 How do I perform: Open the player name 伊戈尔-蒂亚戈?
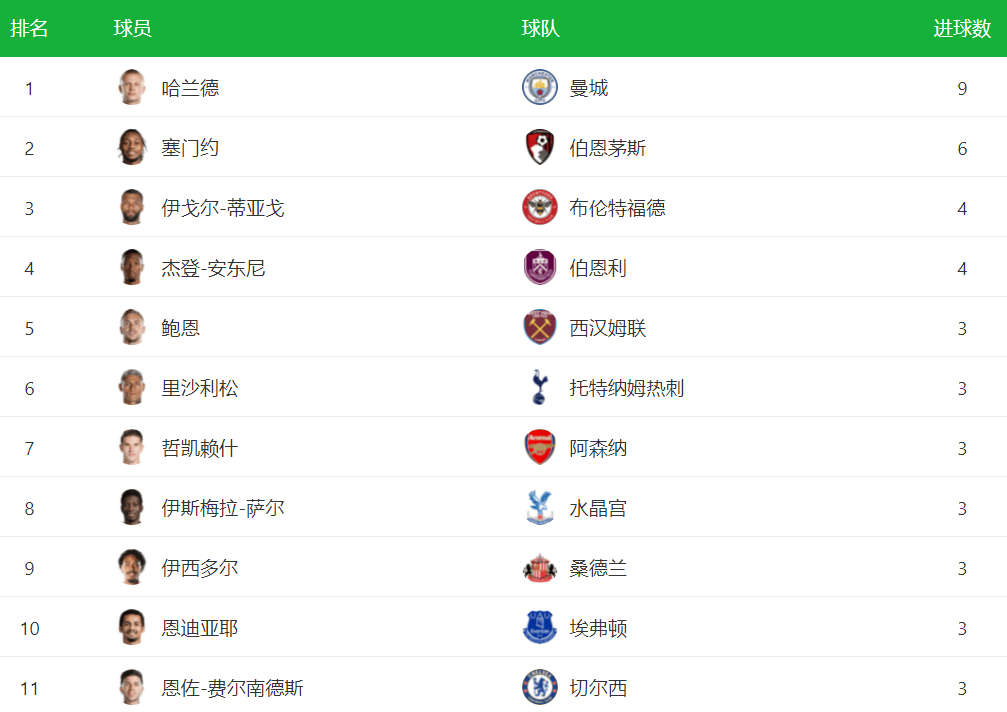tap(223, 208)
